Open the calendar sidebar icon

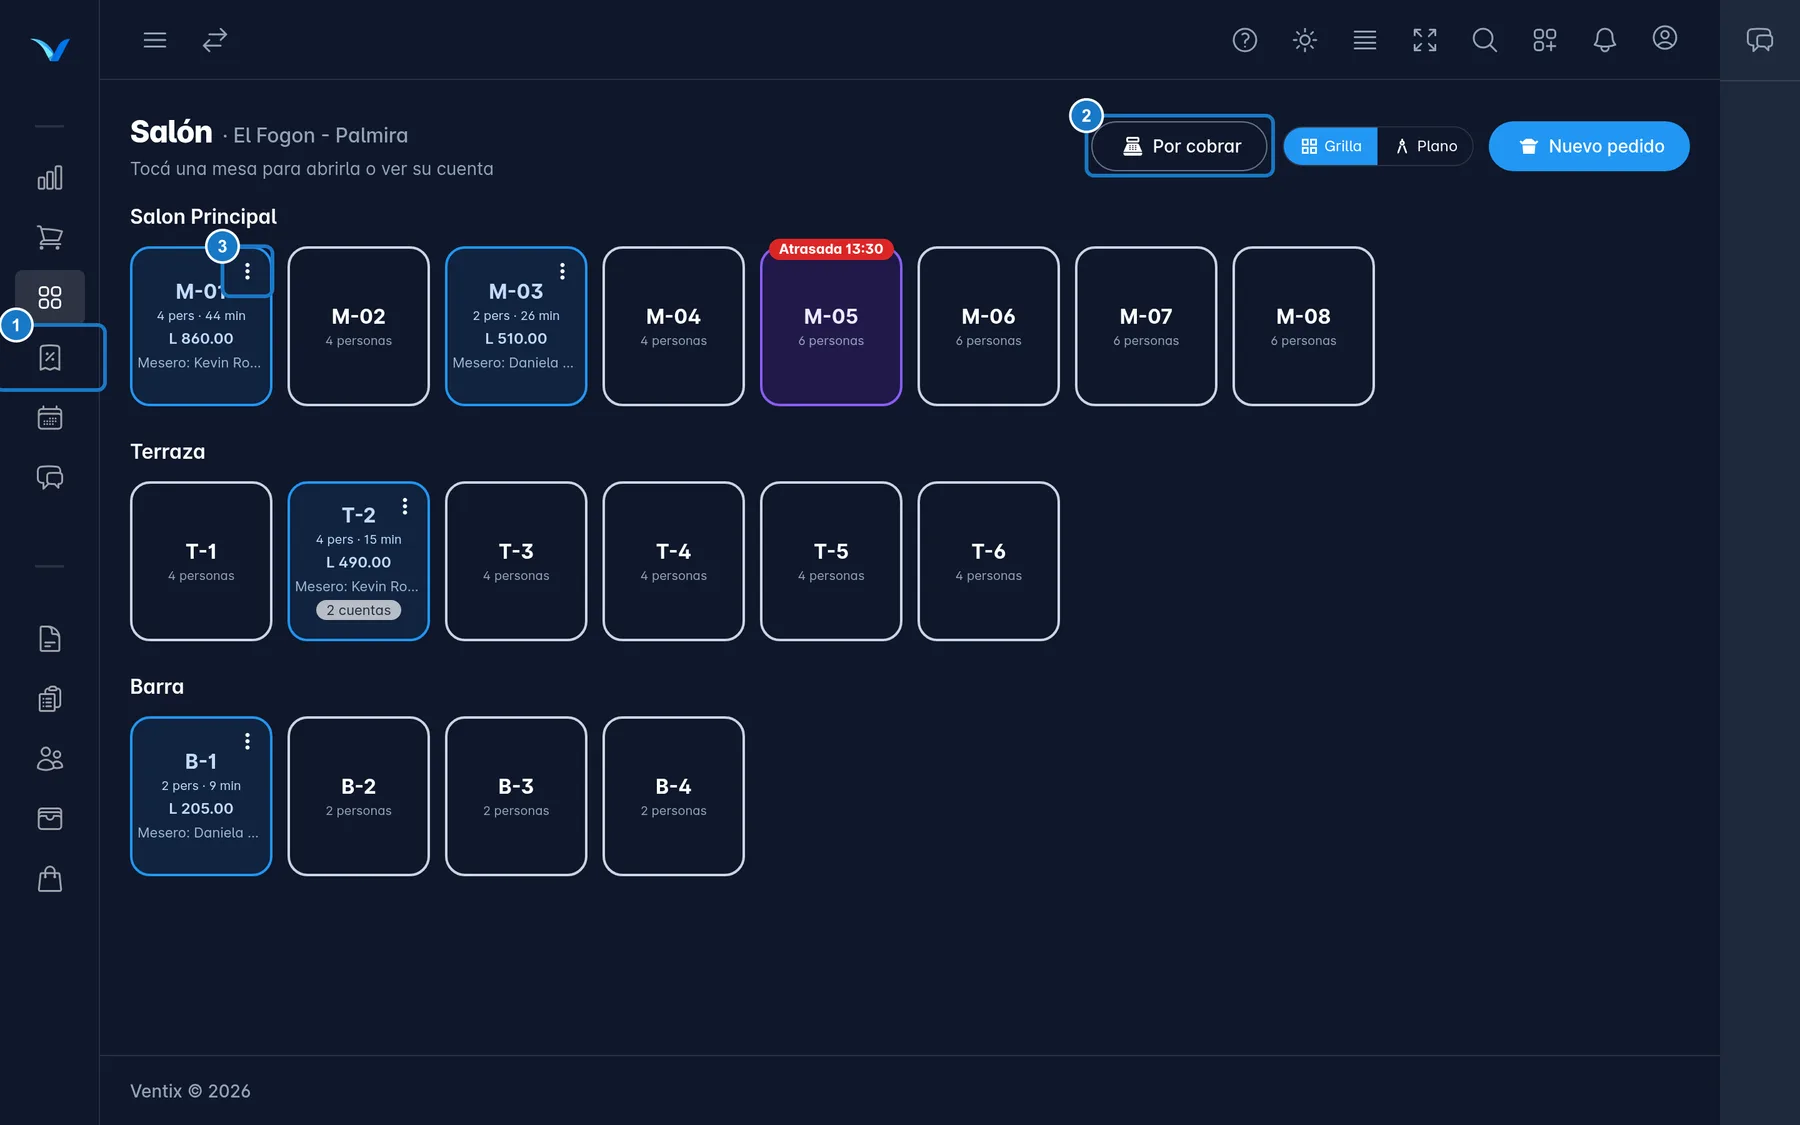(50, 418)
